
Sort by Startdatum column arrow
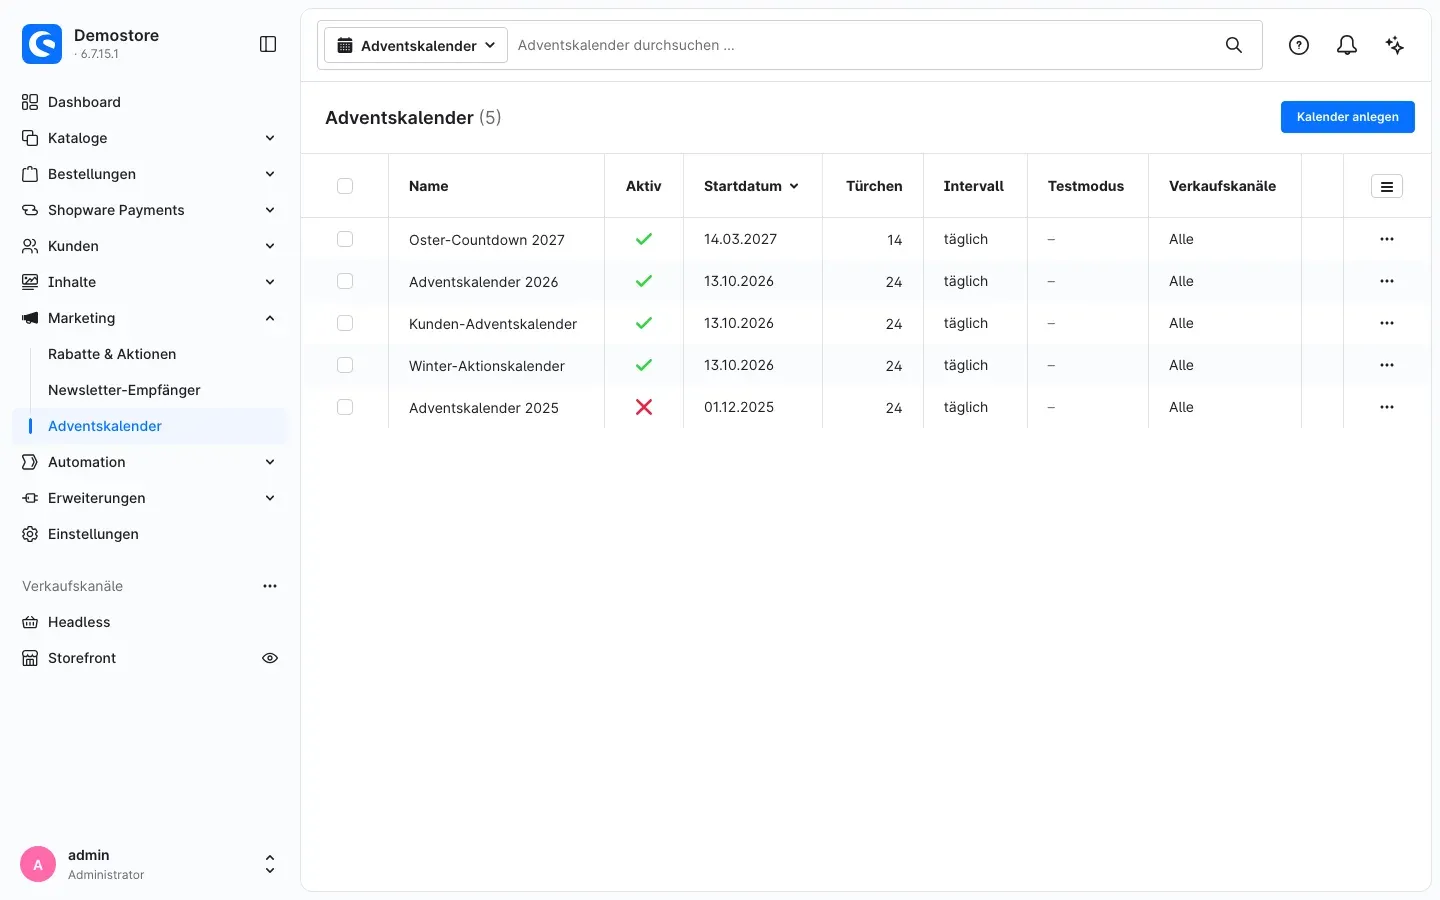tap(794, 186)
